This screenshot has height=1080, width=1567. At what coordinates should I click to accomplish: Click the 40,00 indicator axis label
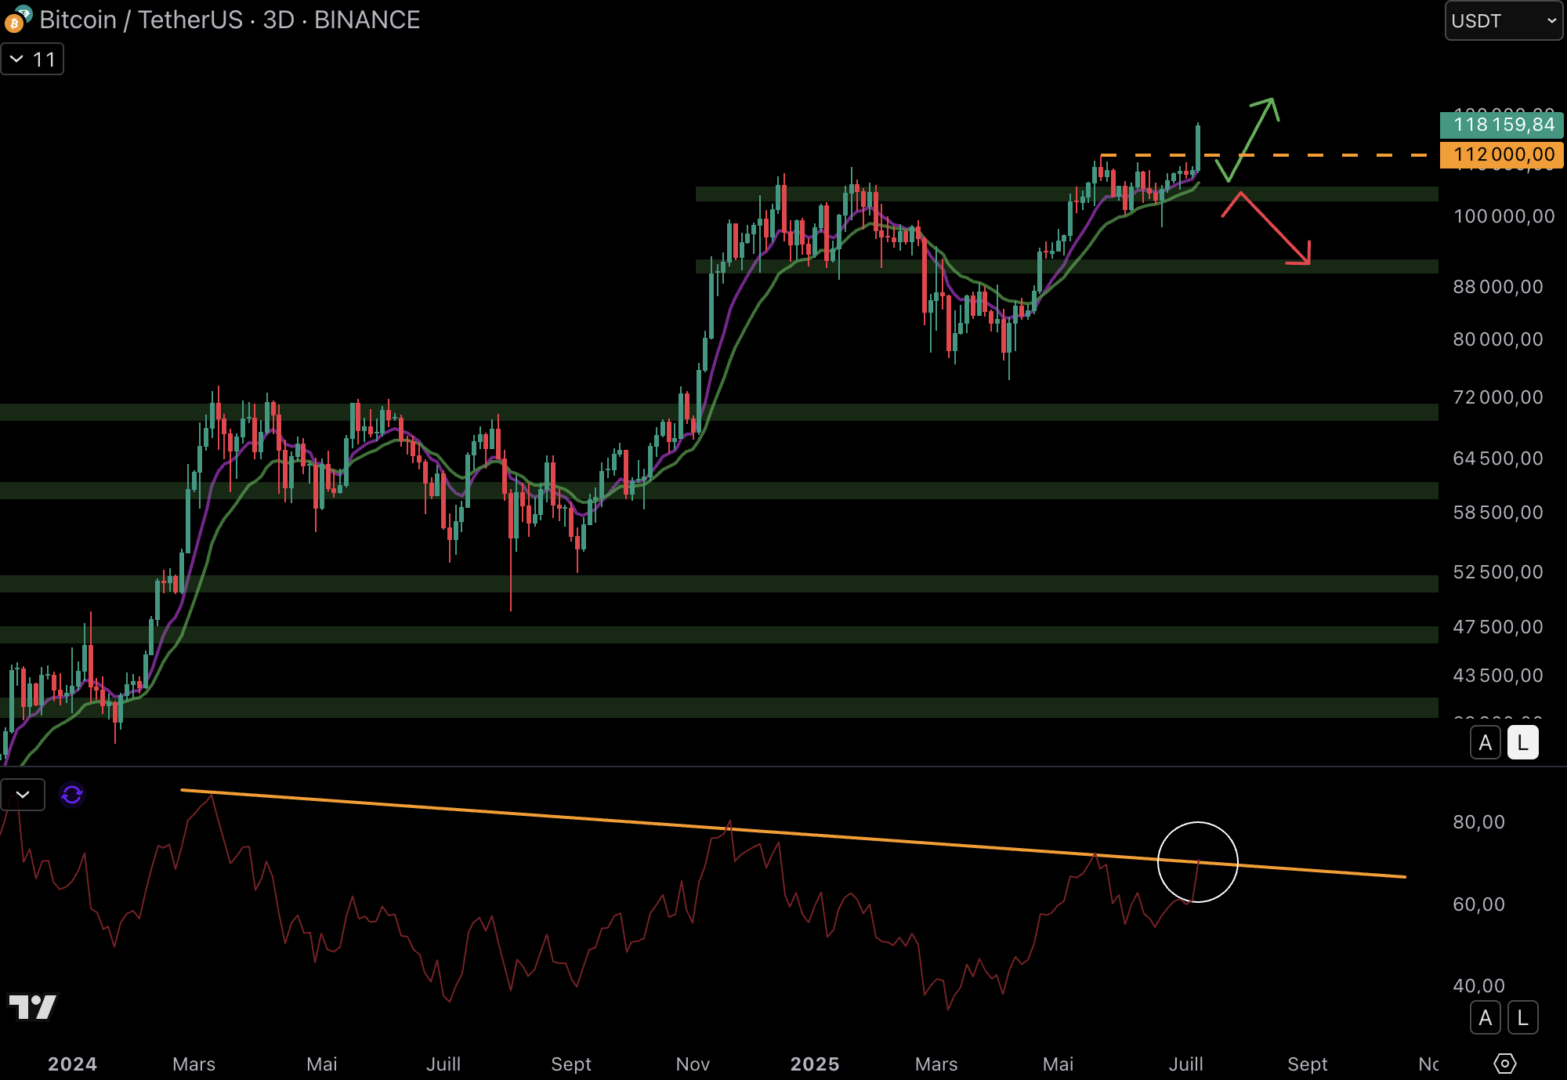click(1479, 986)
